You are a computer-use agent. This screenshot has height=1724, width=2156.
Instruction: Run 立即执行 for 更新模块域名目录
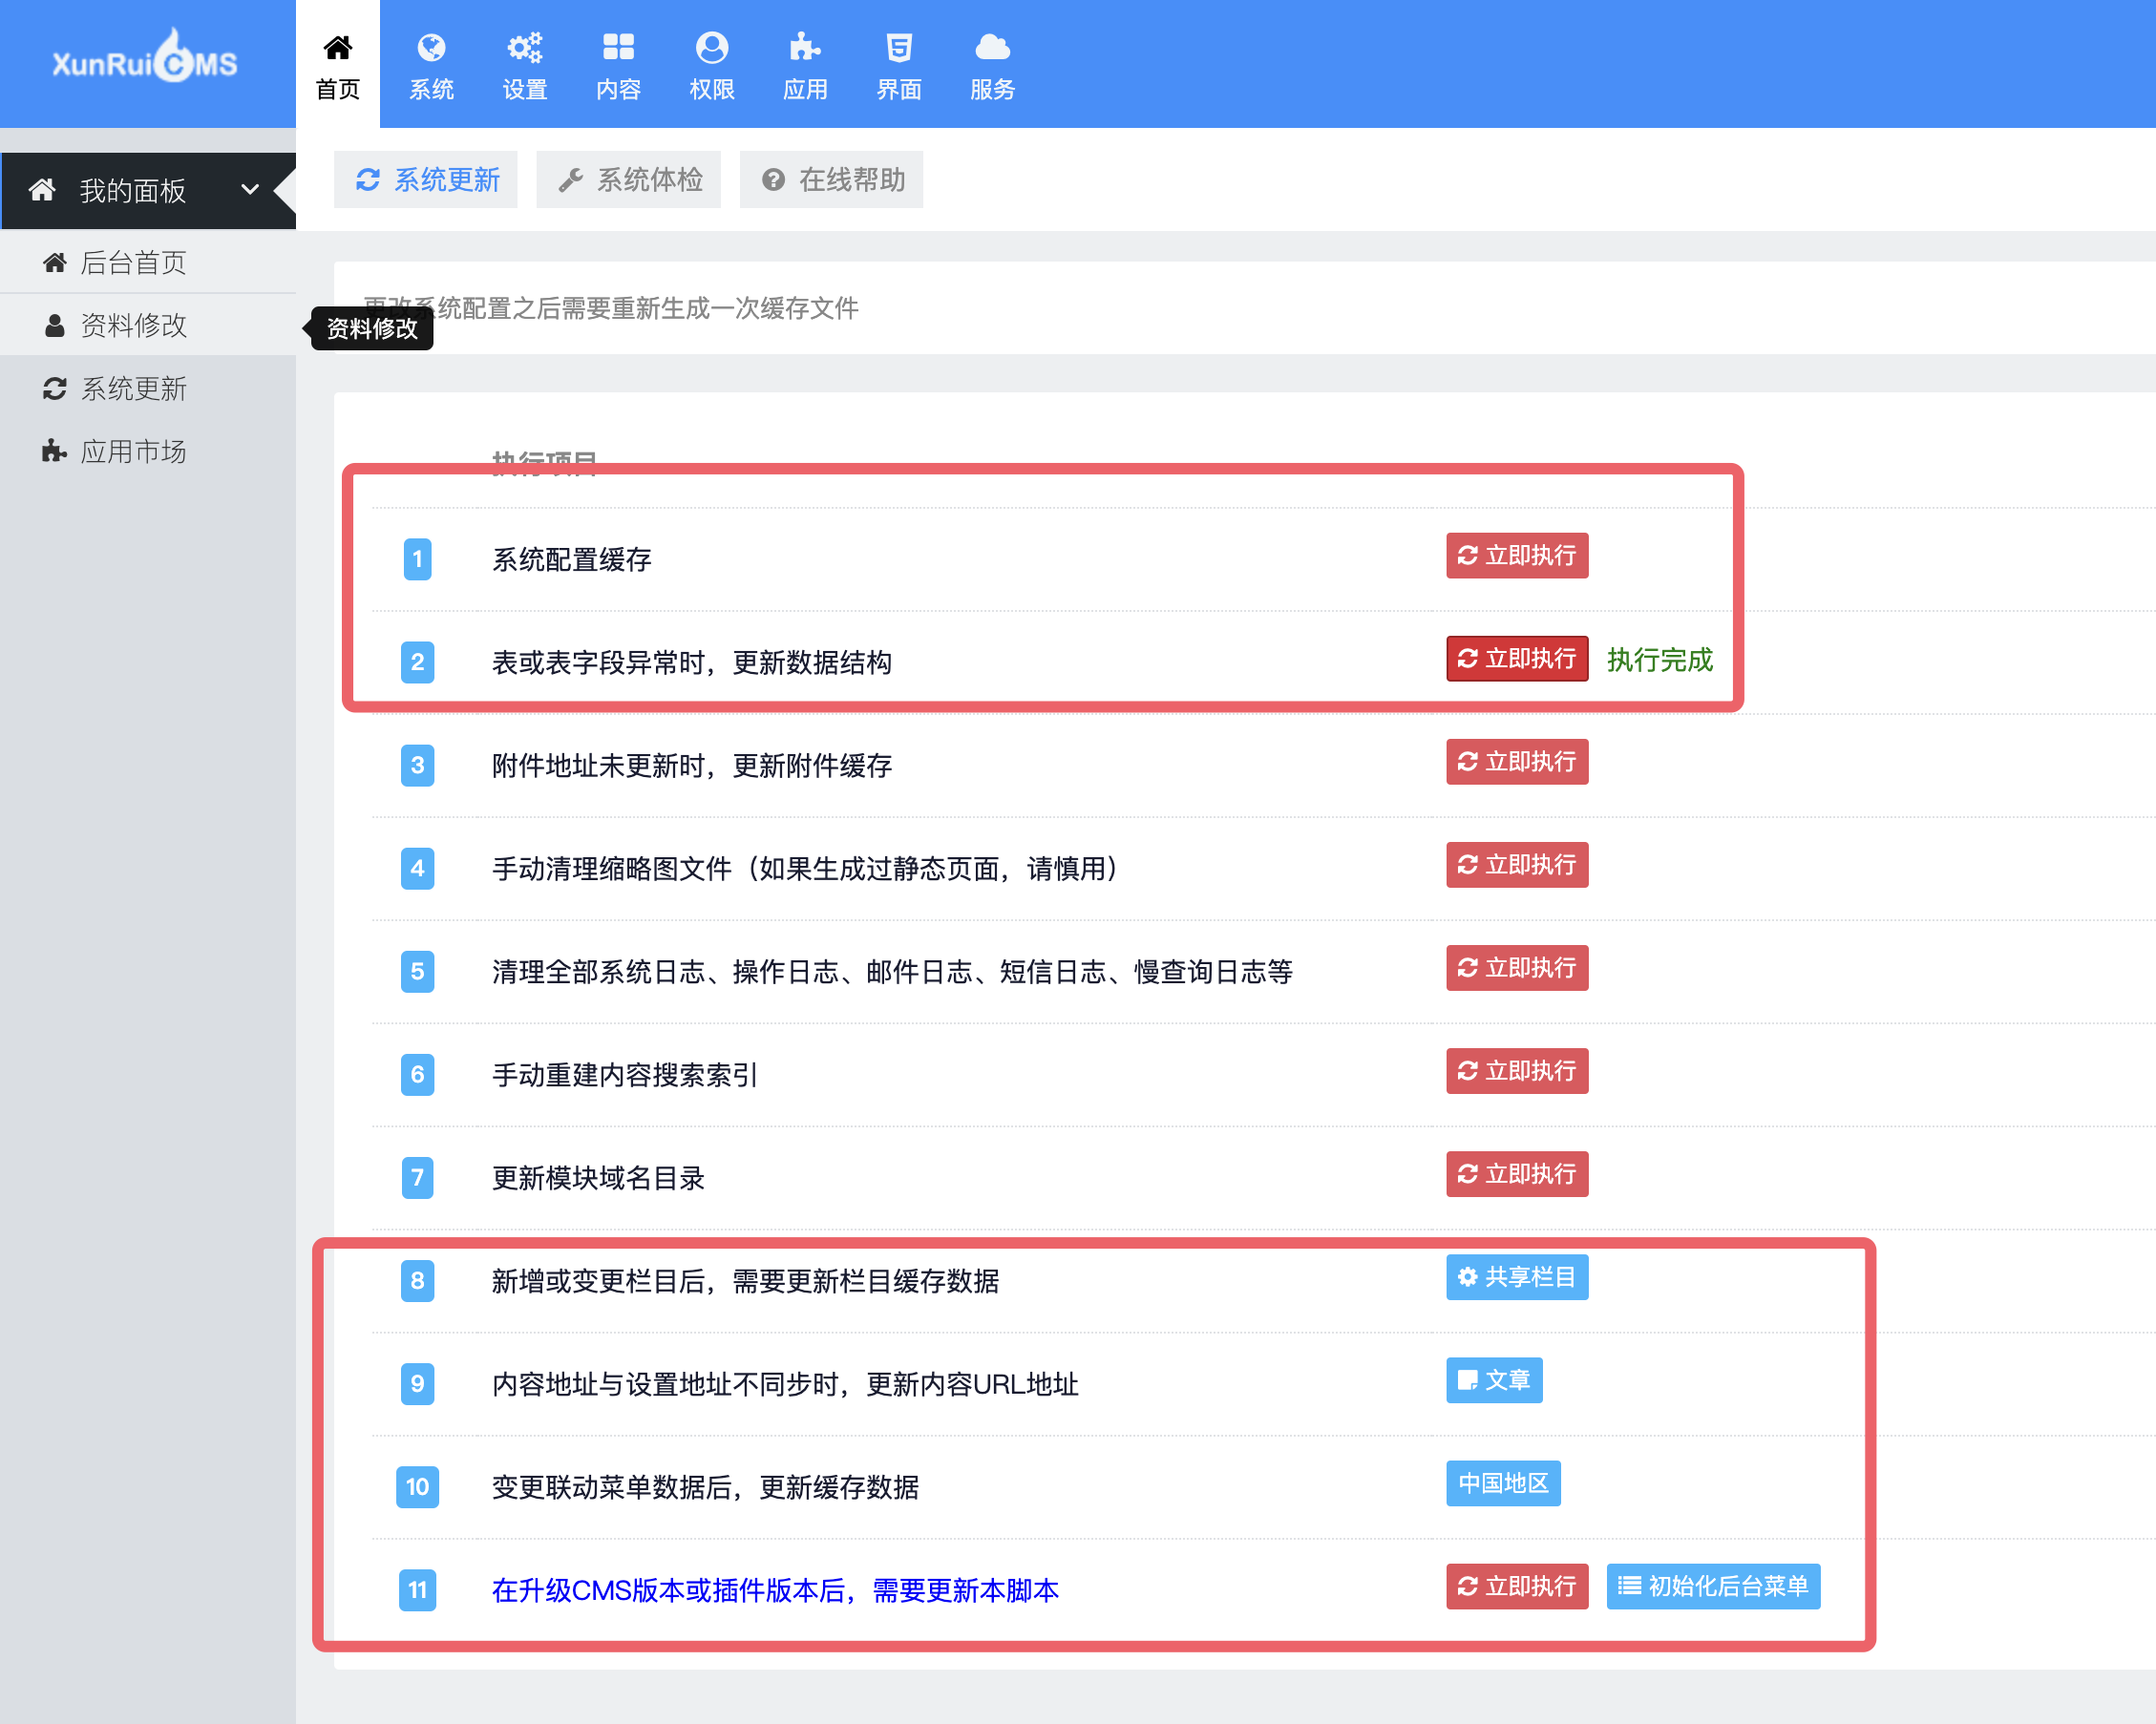pyautogui.click(x=1517, y=1174)
